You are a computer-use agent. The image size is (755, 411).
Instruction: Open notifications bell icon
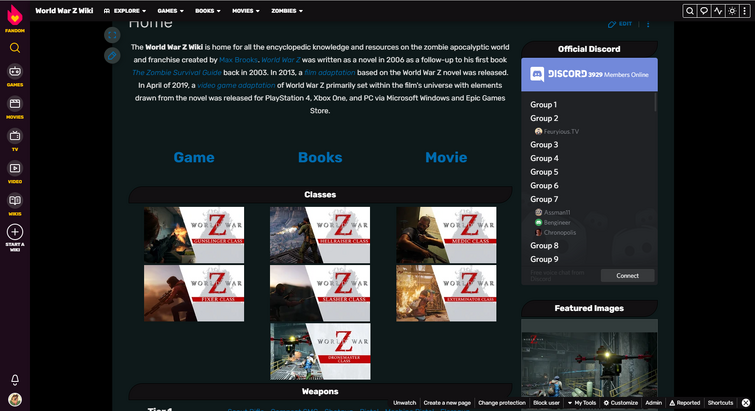15,380
